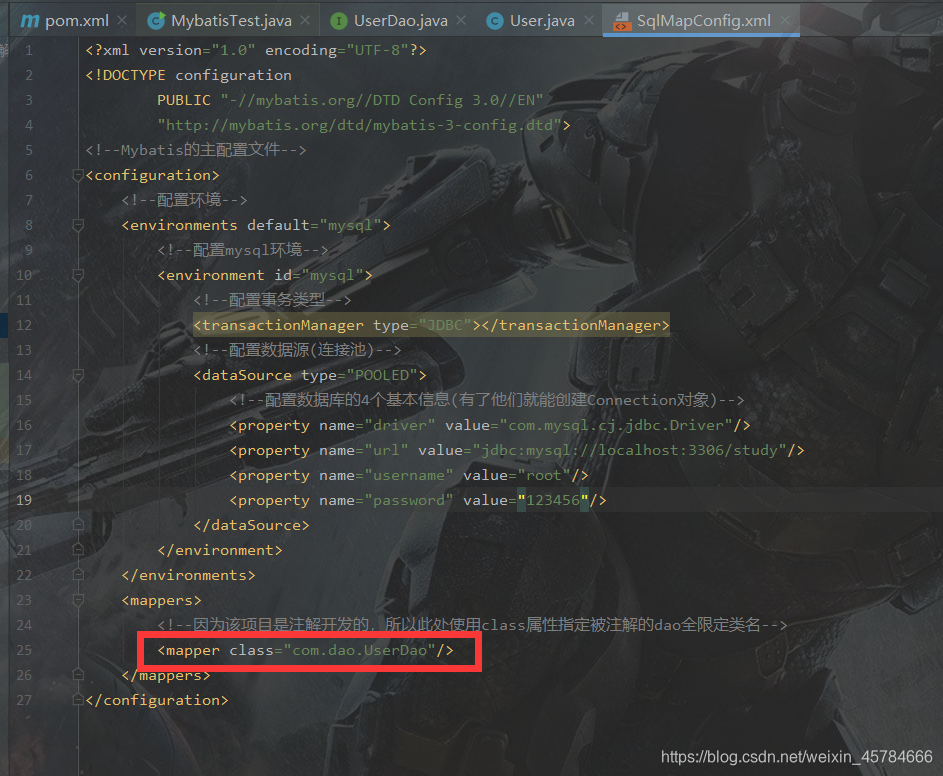943x776 pixels.
Task: Close the User.java tab
Action: coord(589,20)
